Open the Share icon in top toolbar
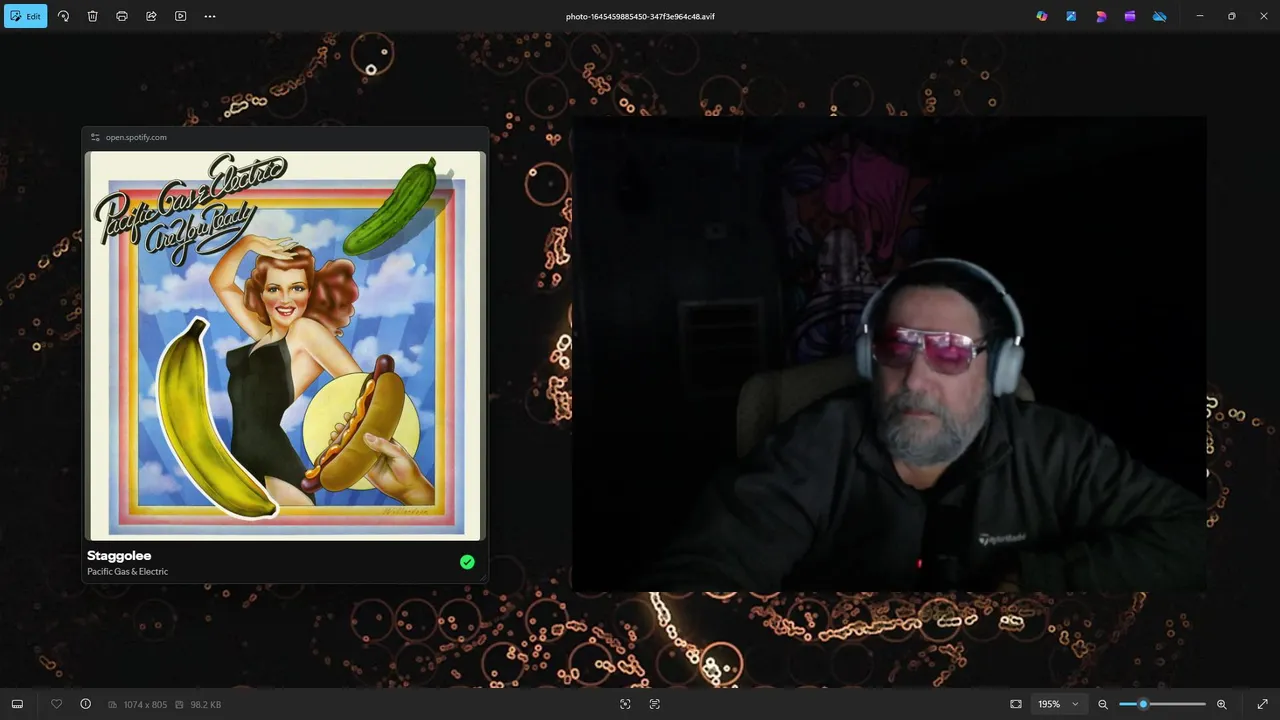 click(x=151, y=16)
